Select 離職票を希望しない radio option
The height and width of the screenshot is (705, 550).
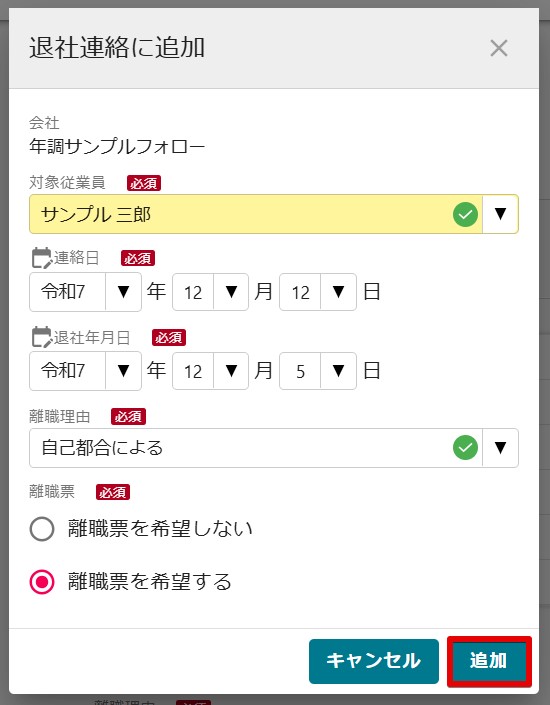42,529
